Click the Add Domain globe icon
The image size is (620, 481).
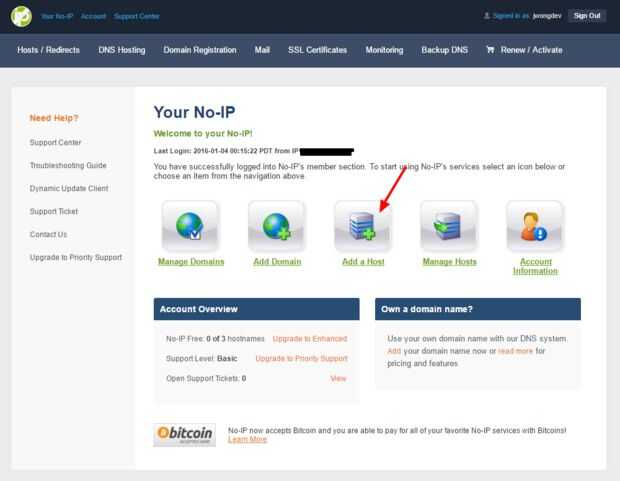[x=276, y=226]
